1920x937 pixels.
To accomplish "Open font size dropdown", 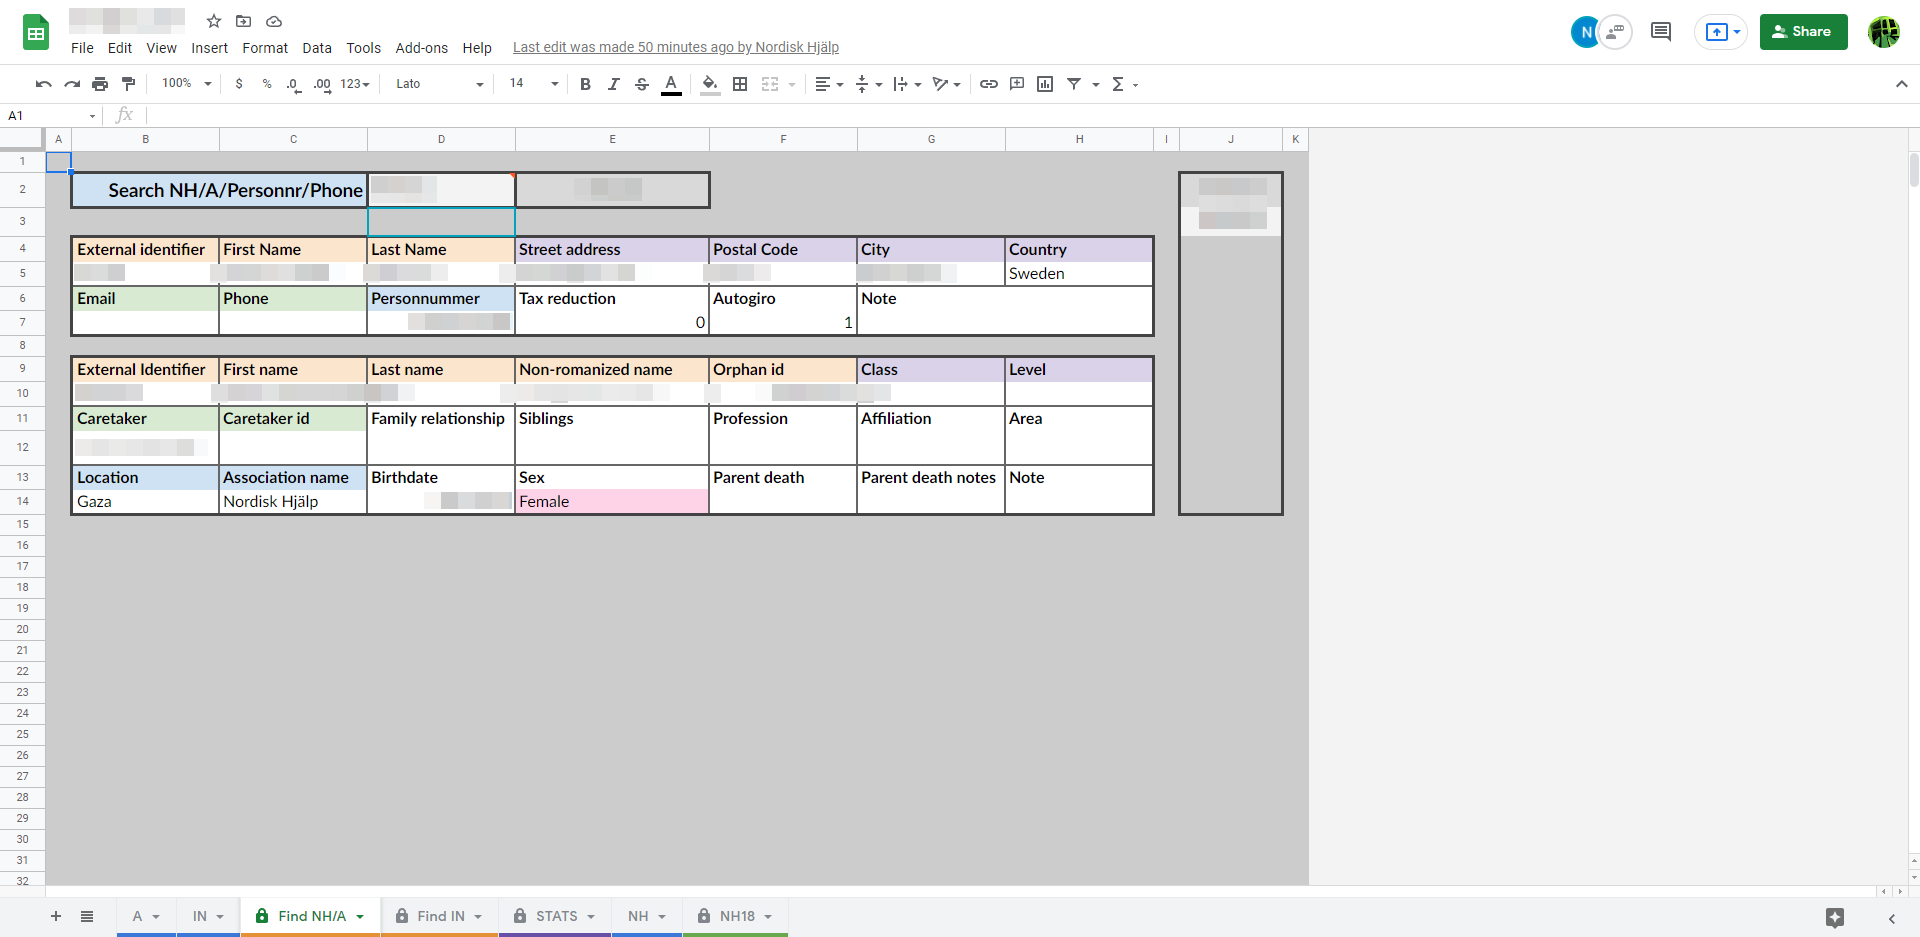I will tap(534, 84).
